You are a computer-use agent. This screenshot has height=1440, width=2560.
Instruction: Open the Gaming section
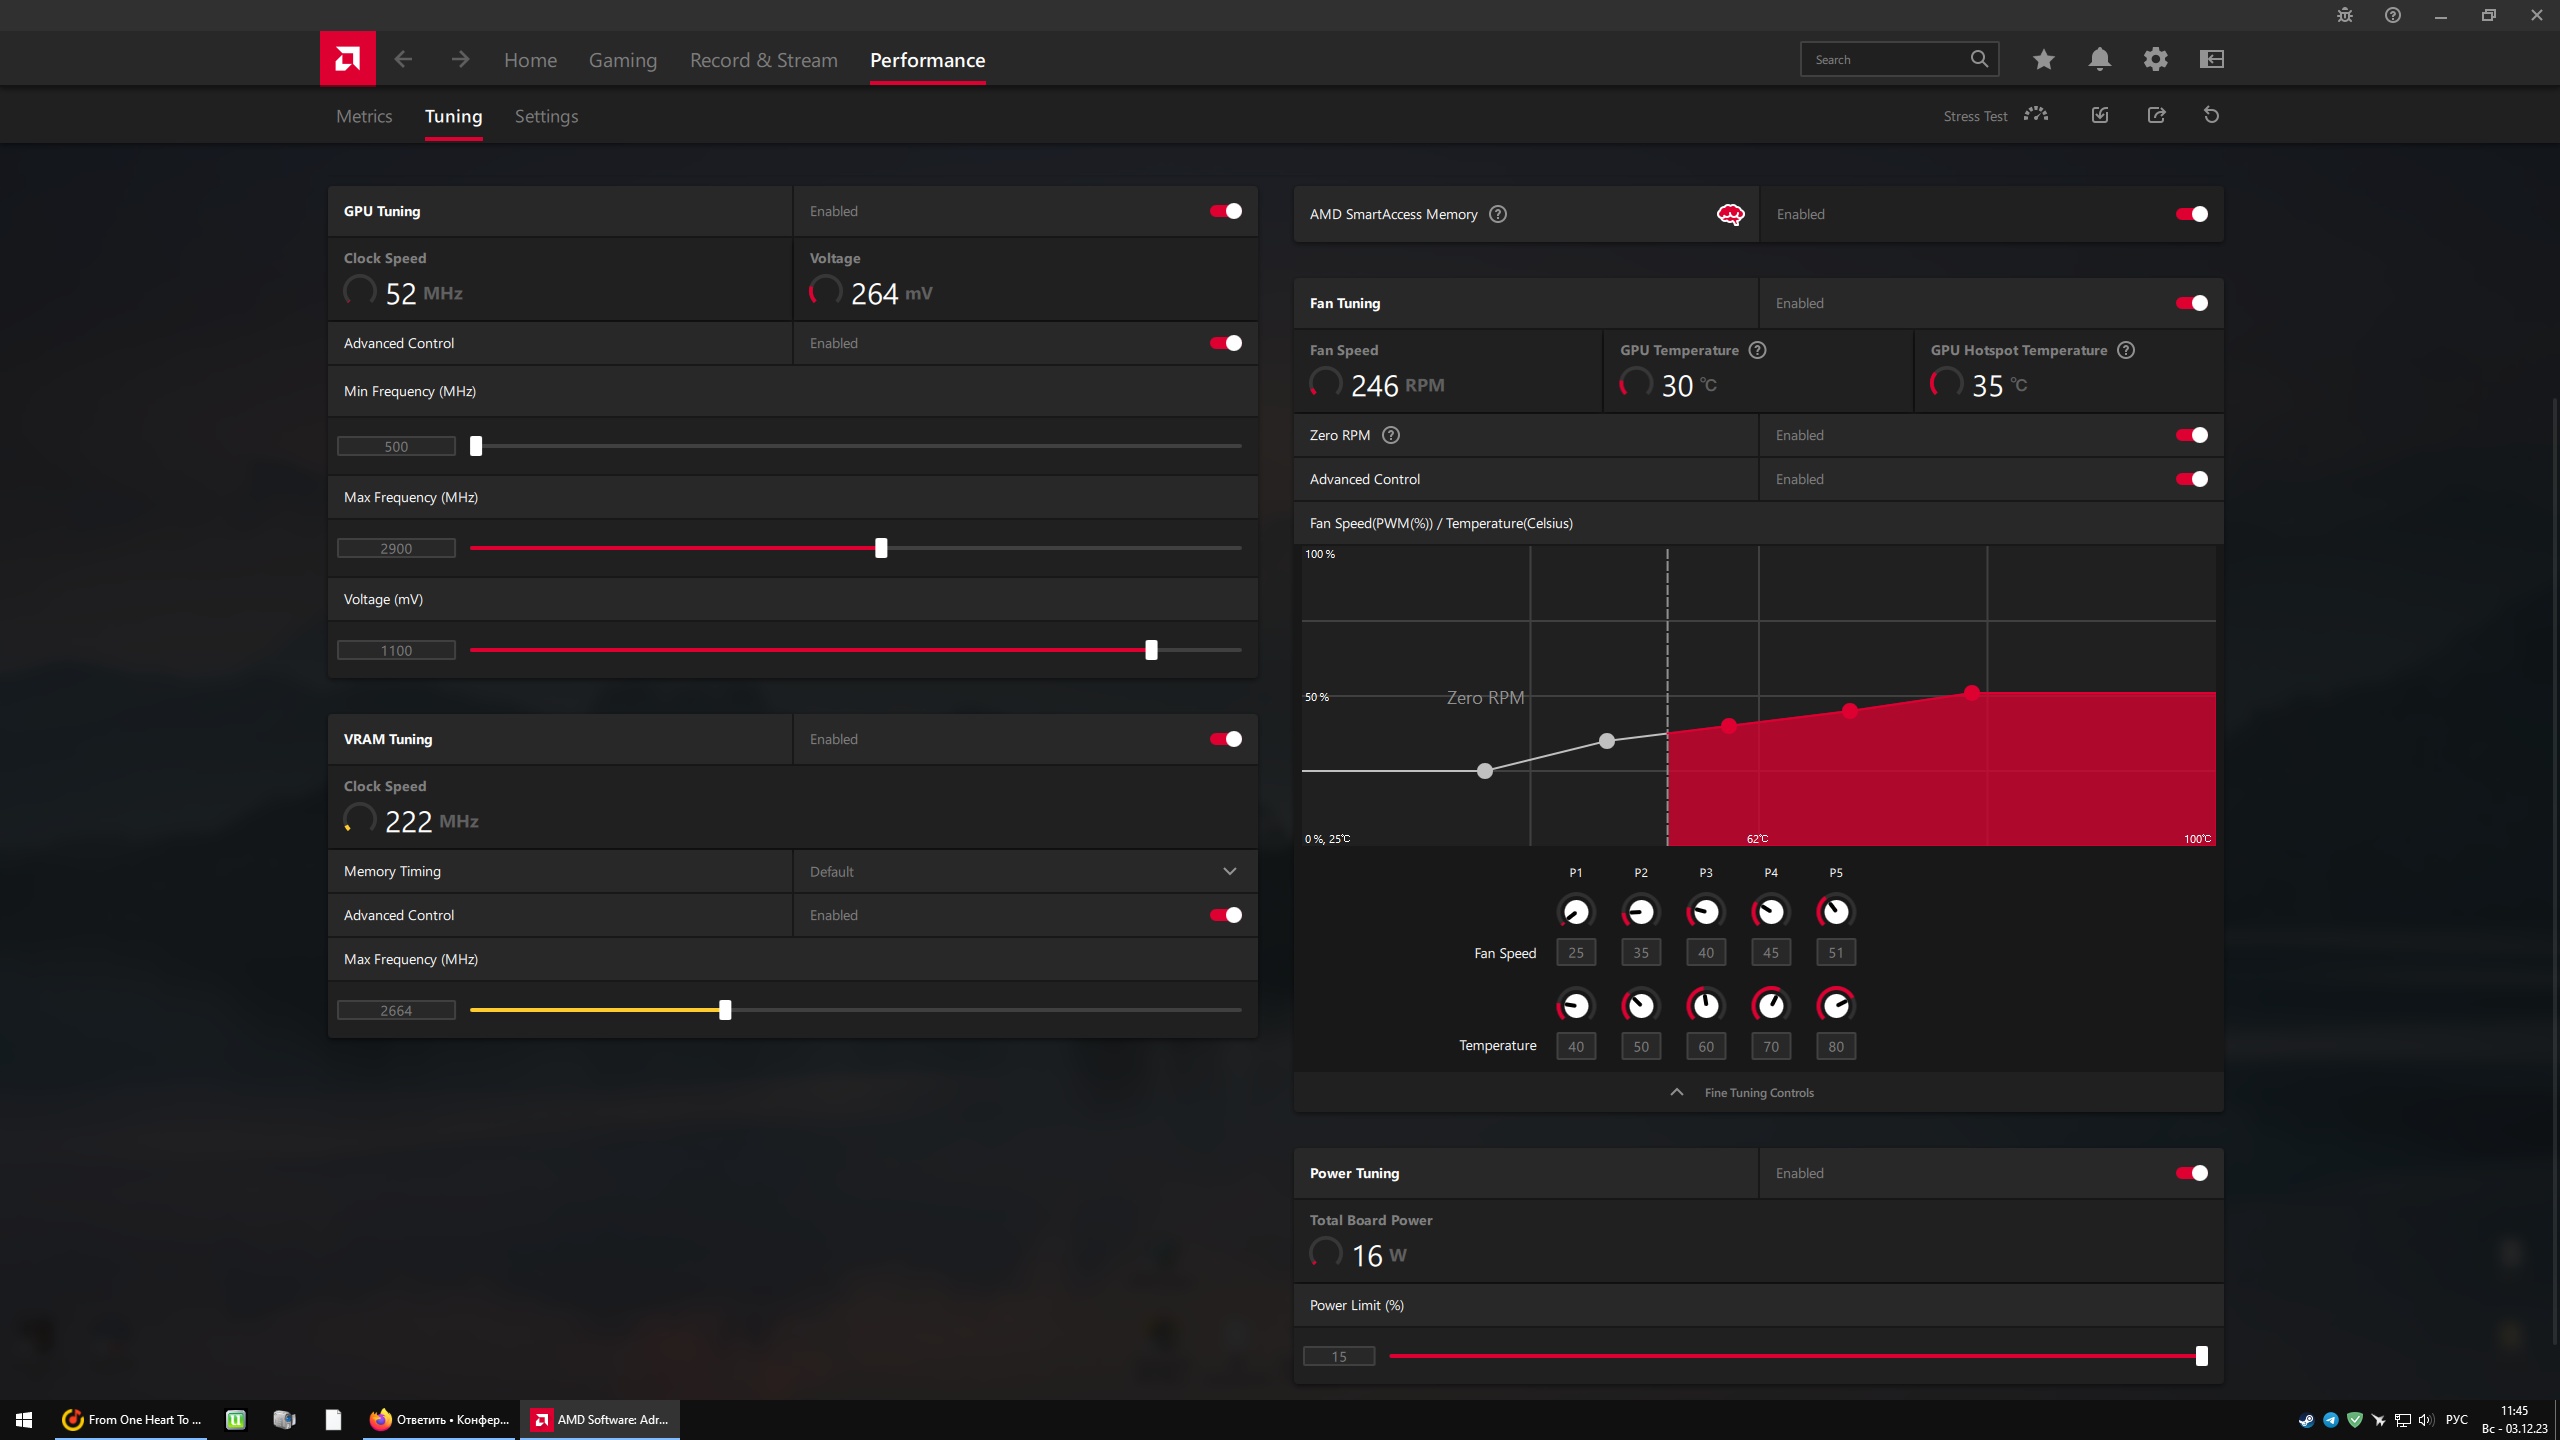pos(622,60)
